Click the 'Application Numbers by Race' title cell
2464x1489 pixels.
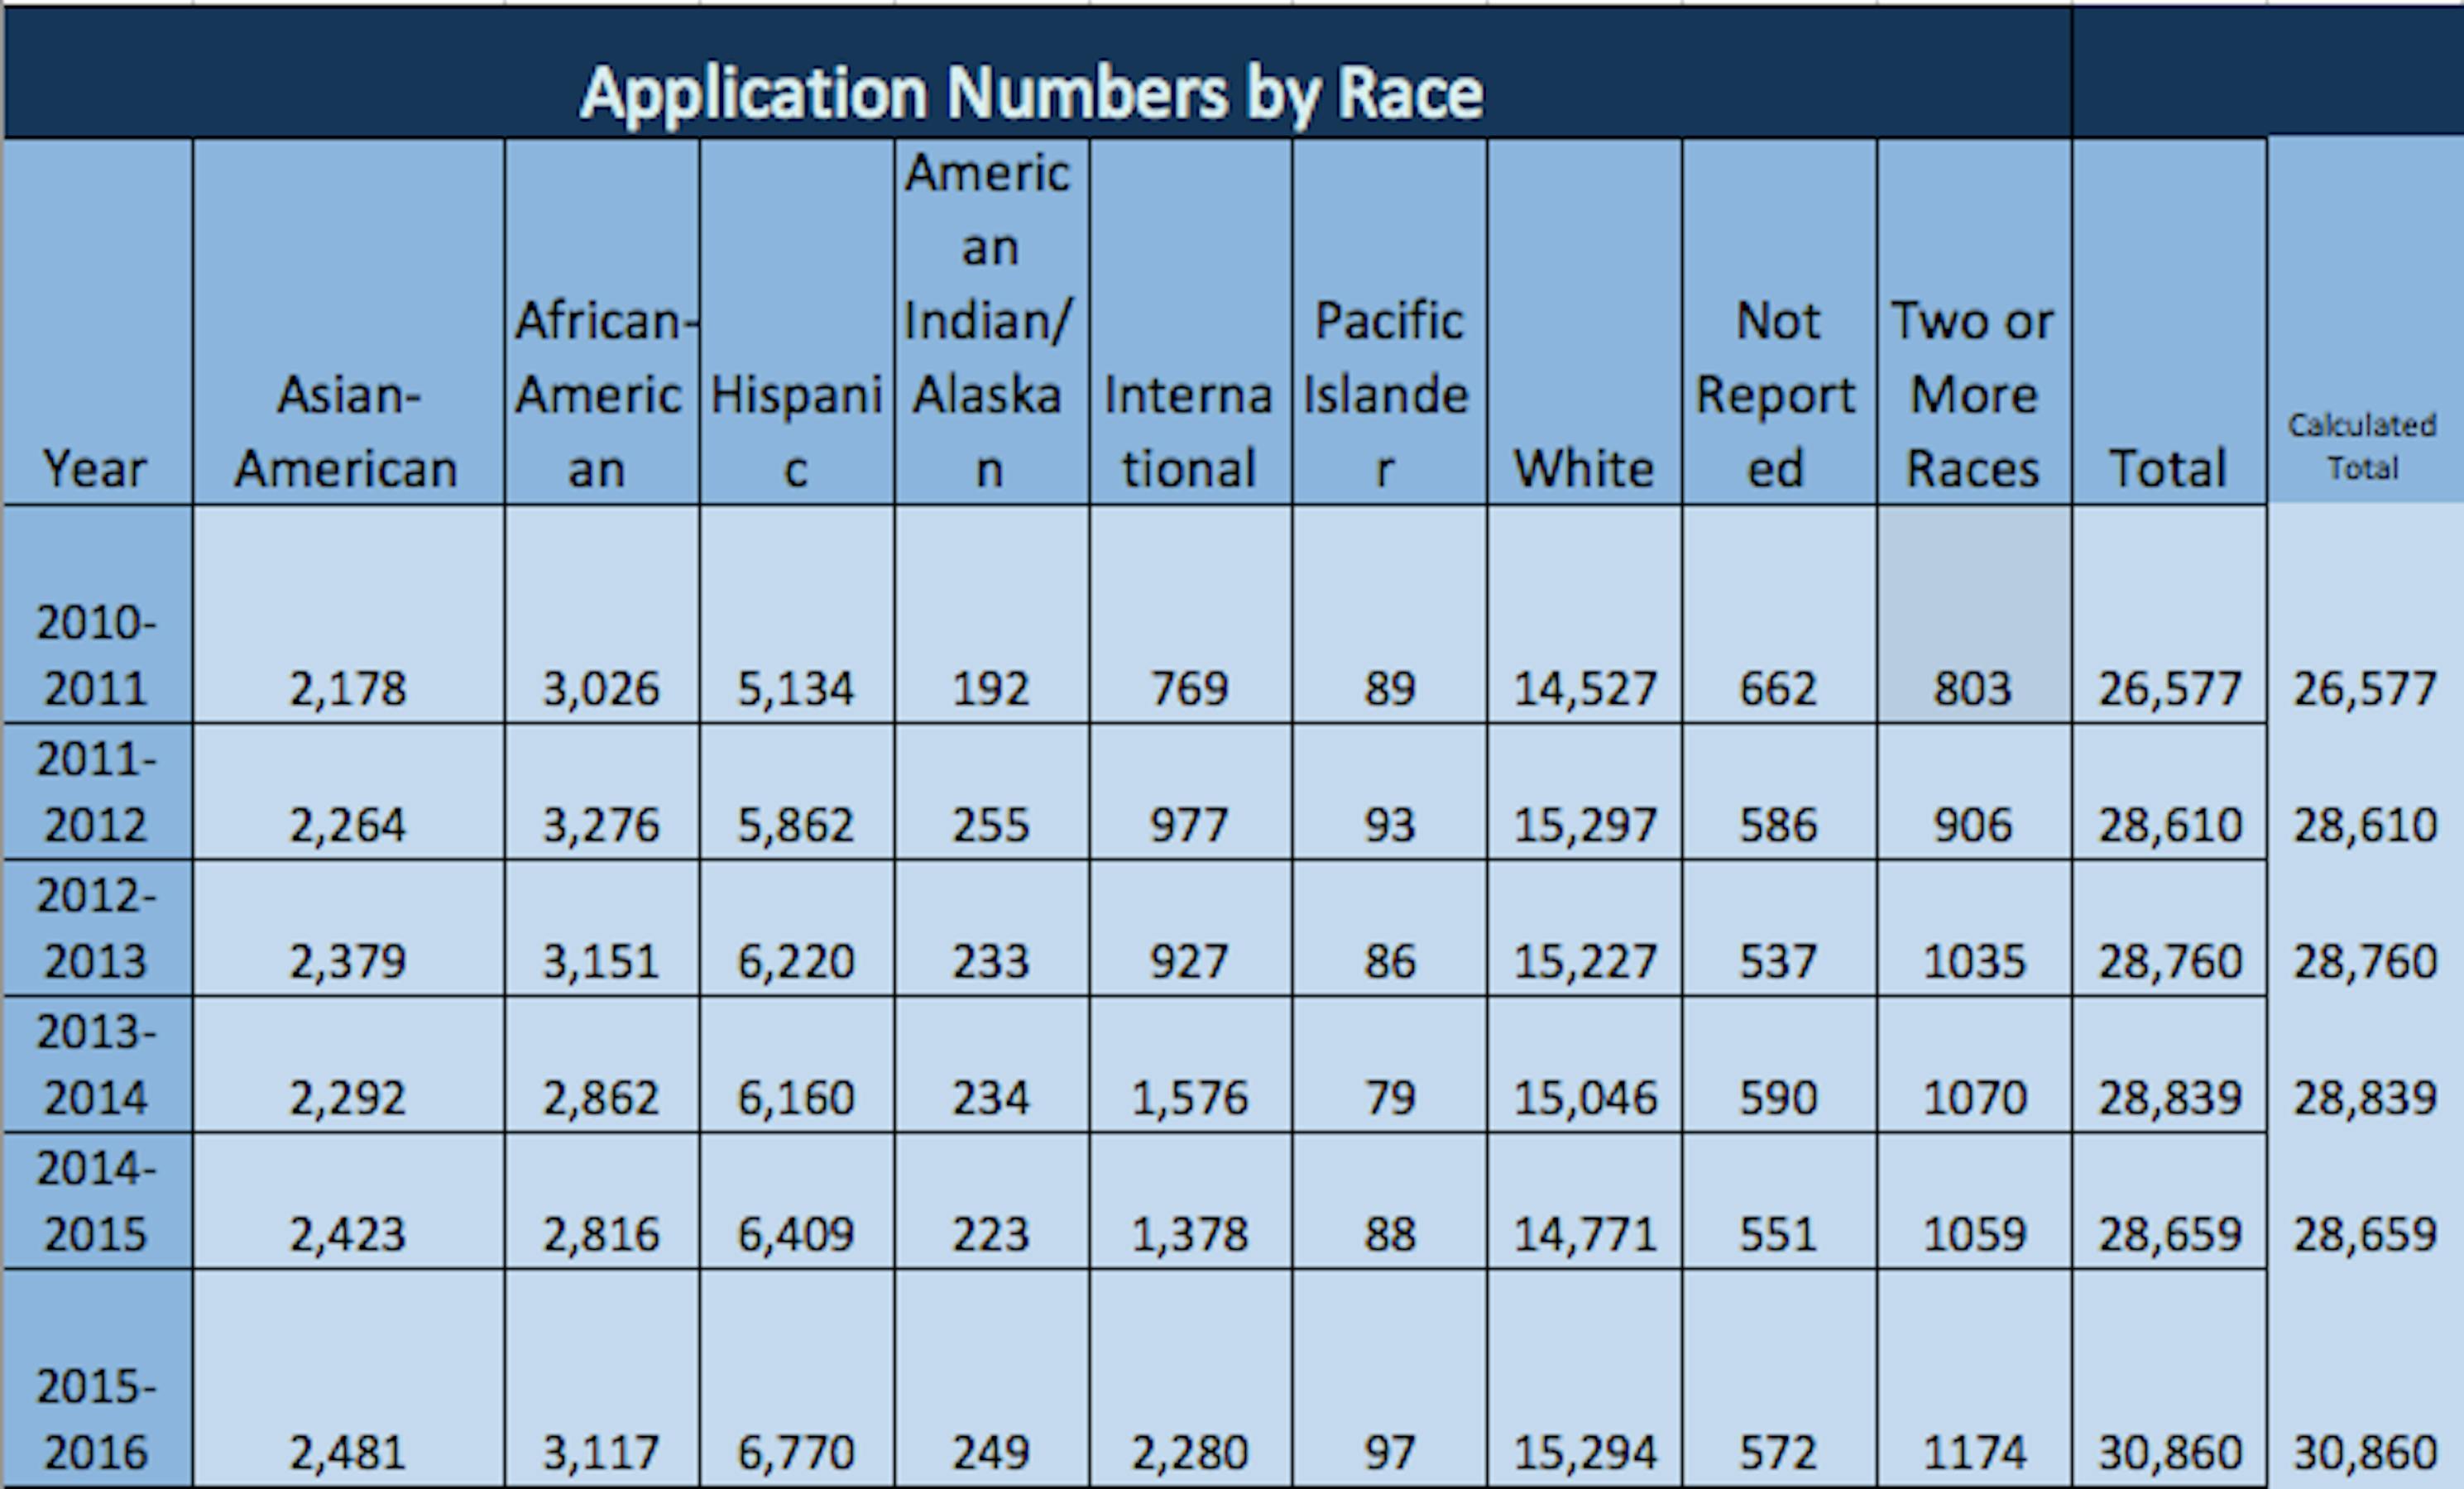click(1032, 92)
